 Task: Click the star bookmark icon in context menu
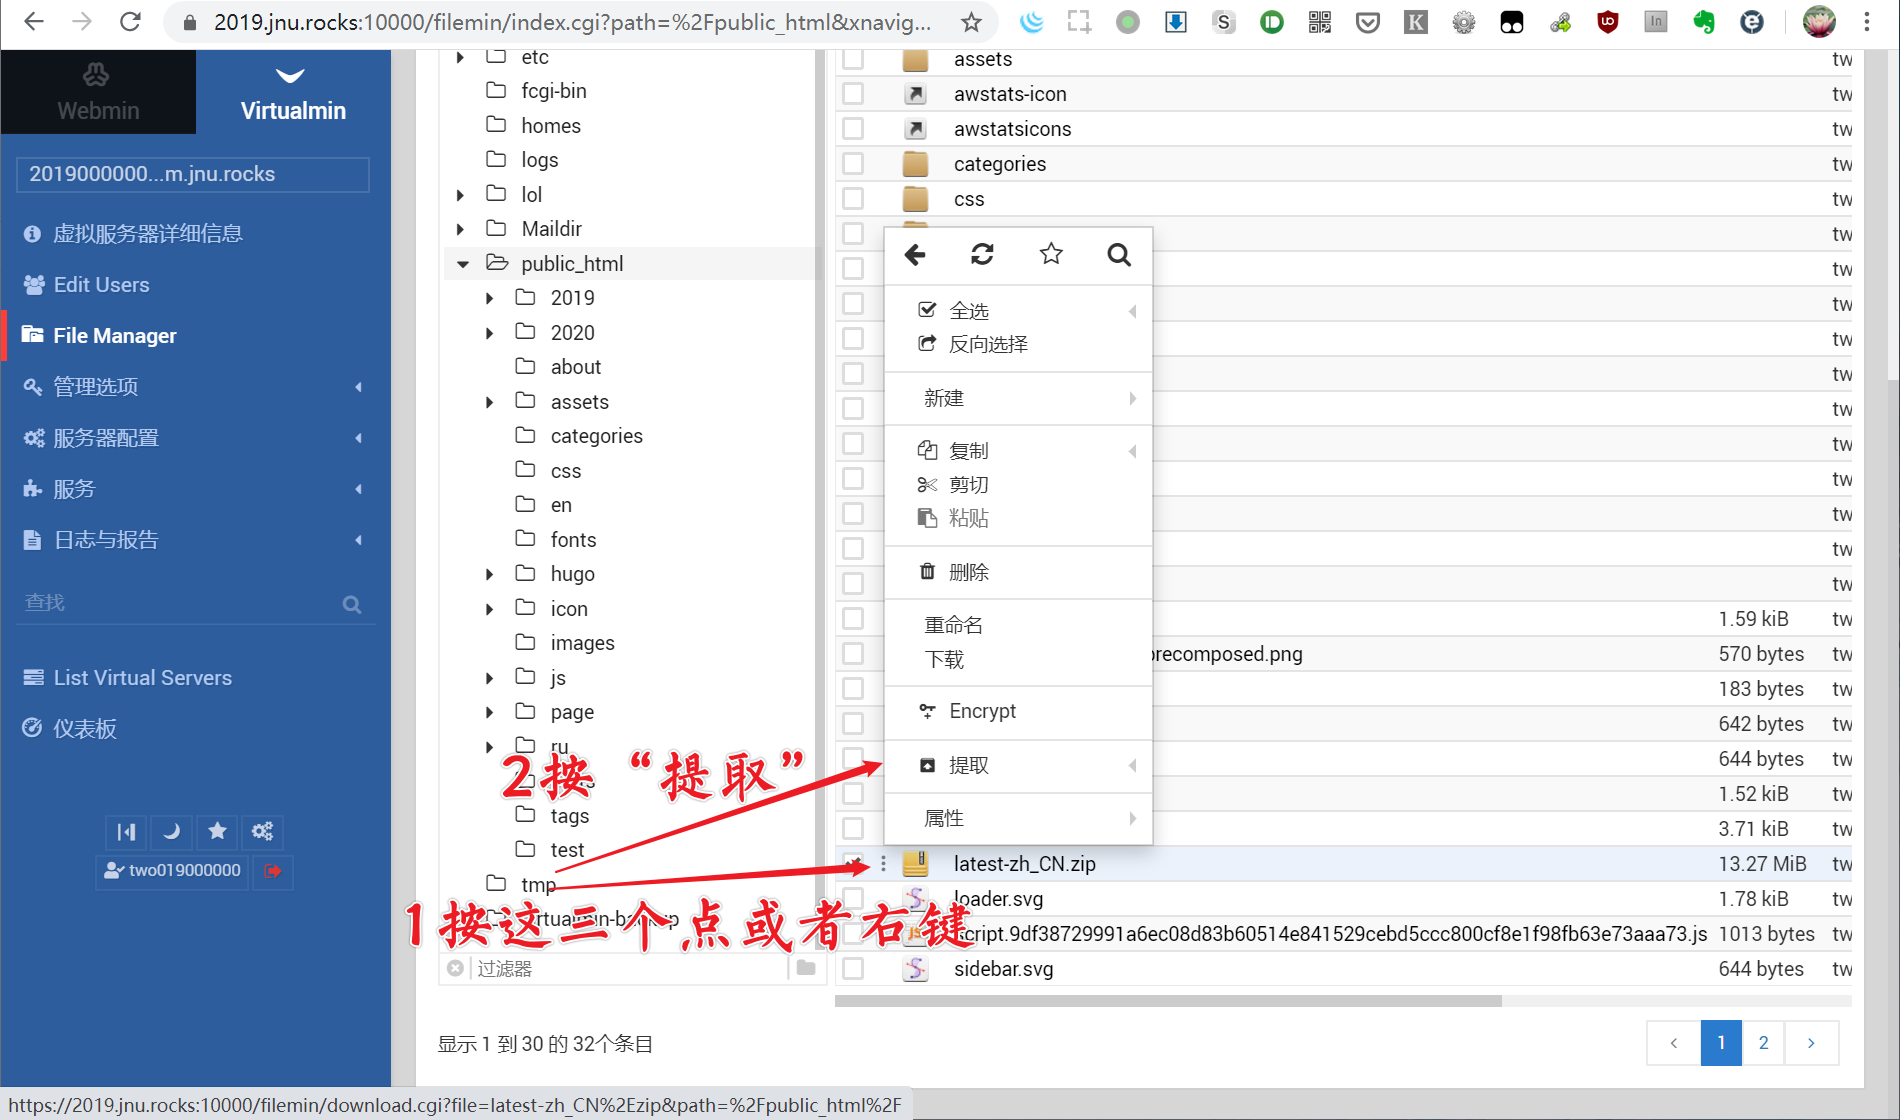click(1051, 255)
